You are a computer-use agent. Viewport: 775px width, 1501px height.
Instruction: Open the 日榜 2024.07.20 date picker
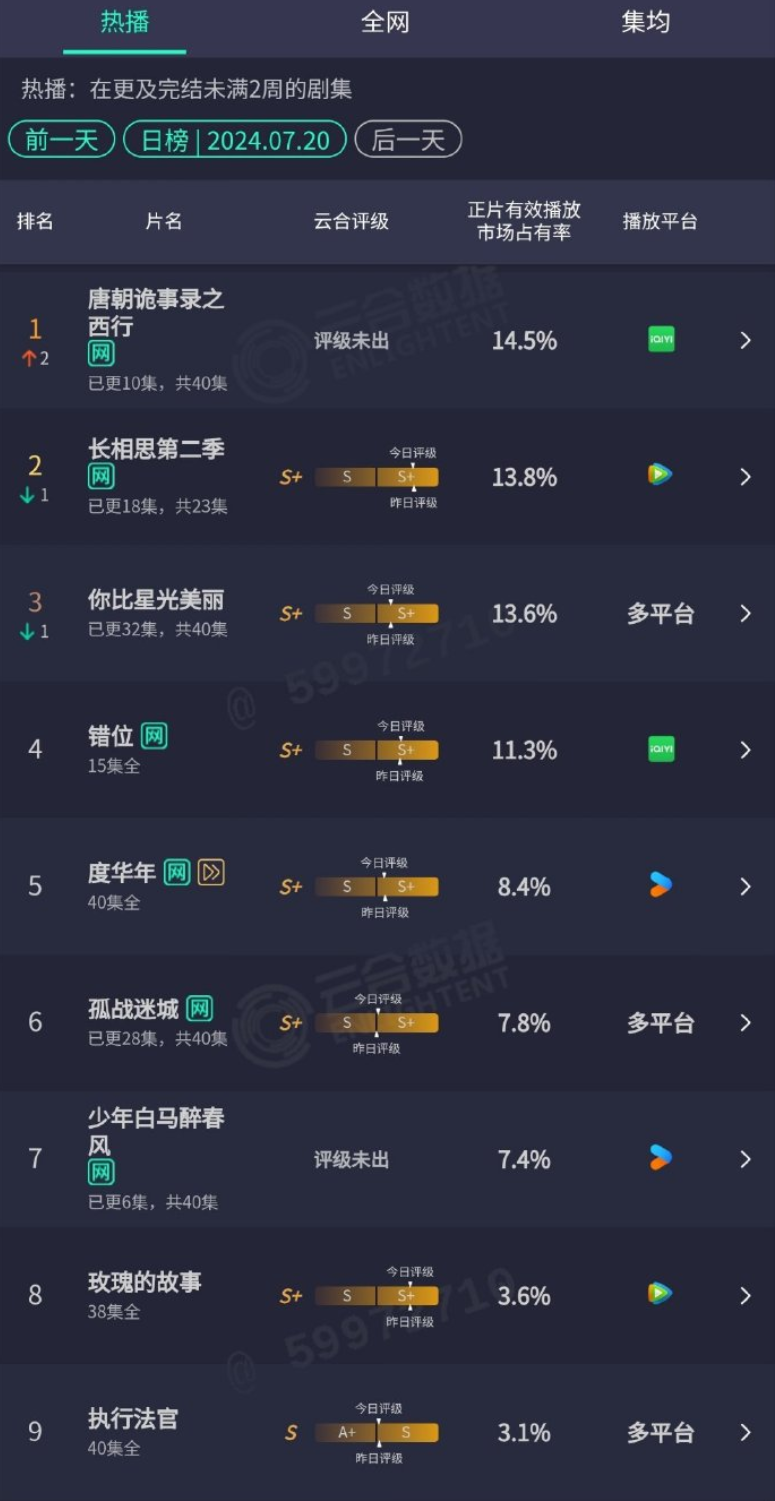235,139
